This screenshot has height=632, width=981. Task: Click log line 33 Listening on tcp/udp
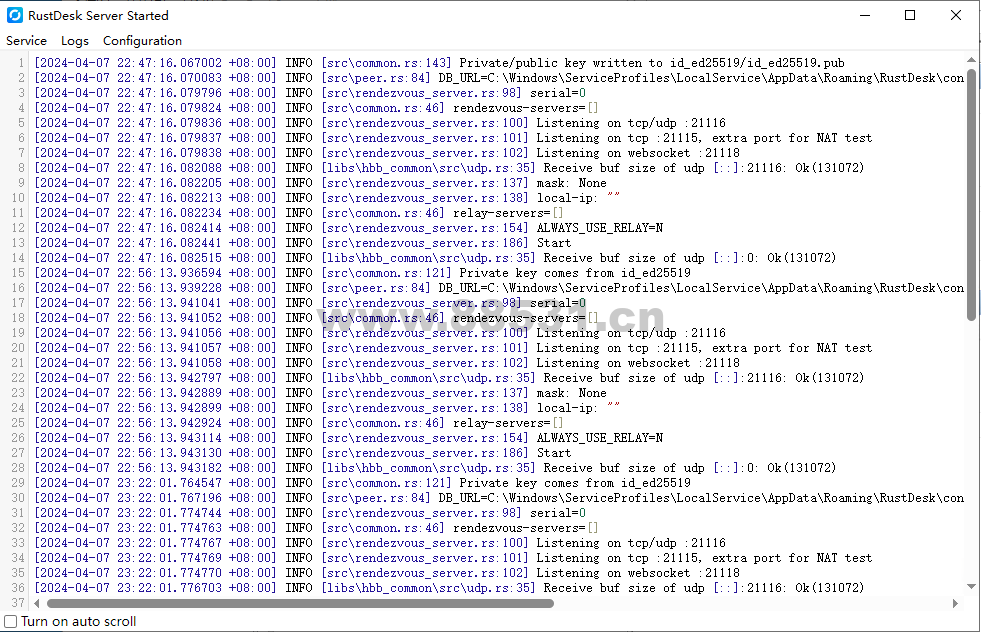click(x=380, y=543)
